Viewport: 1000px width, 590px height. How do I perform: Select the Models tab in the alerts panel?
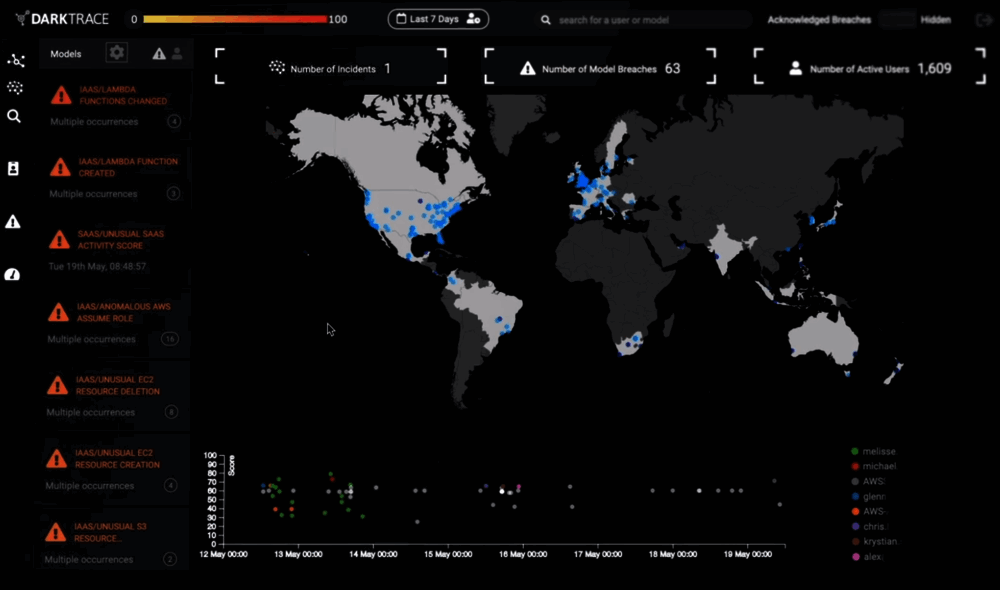(65, 54)
